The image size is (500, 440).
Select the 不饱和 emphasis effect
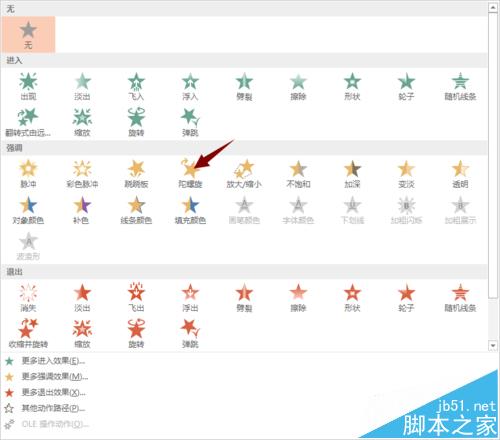[298, 174]
